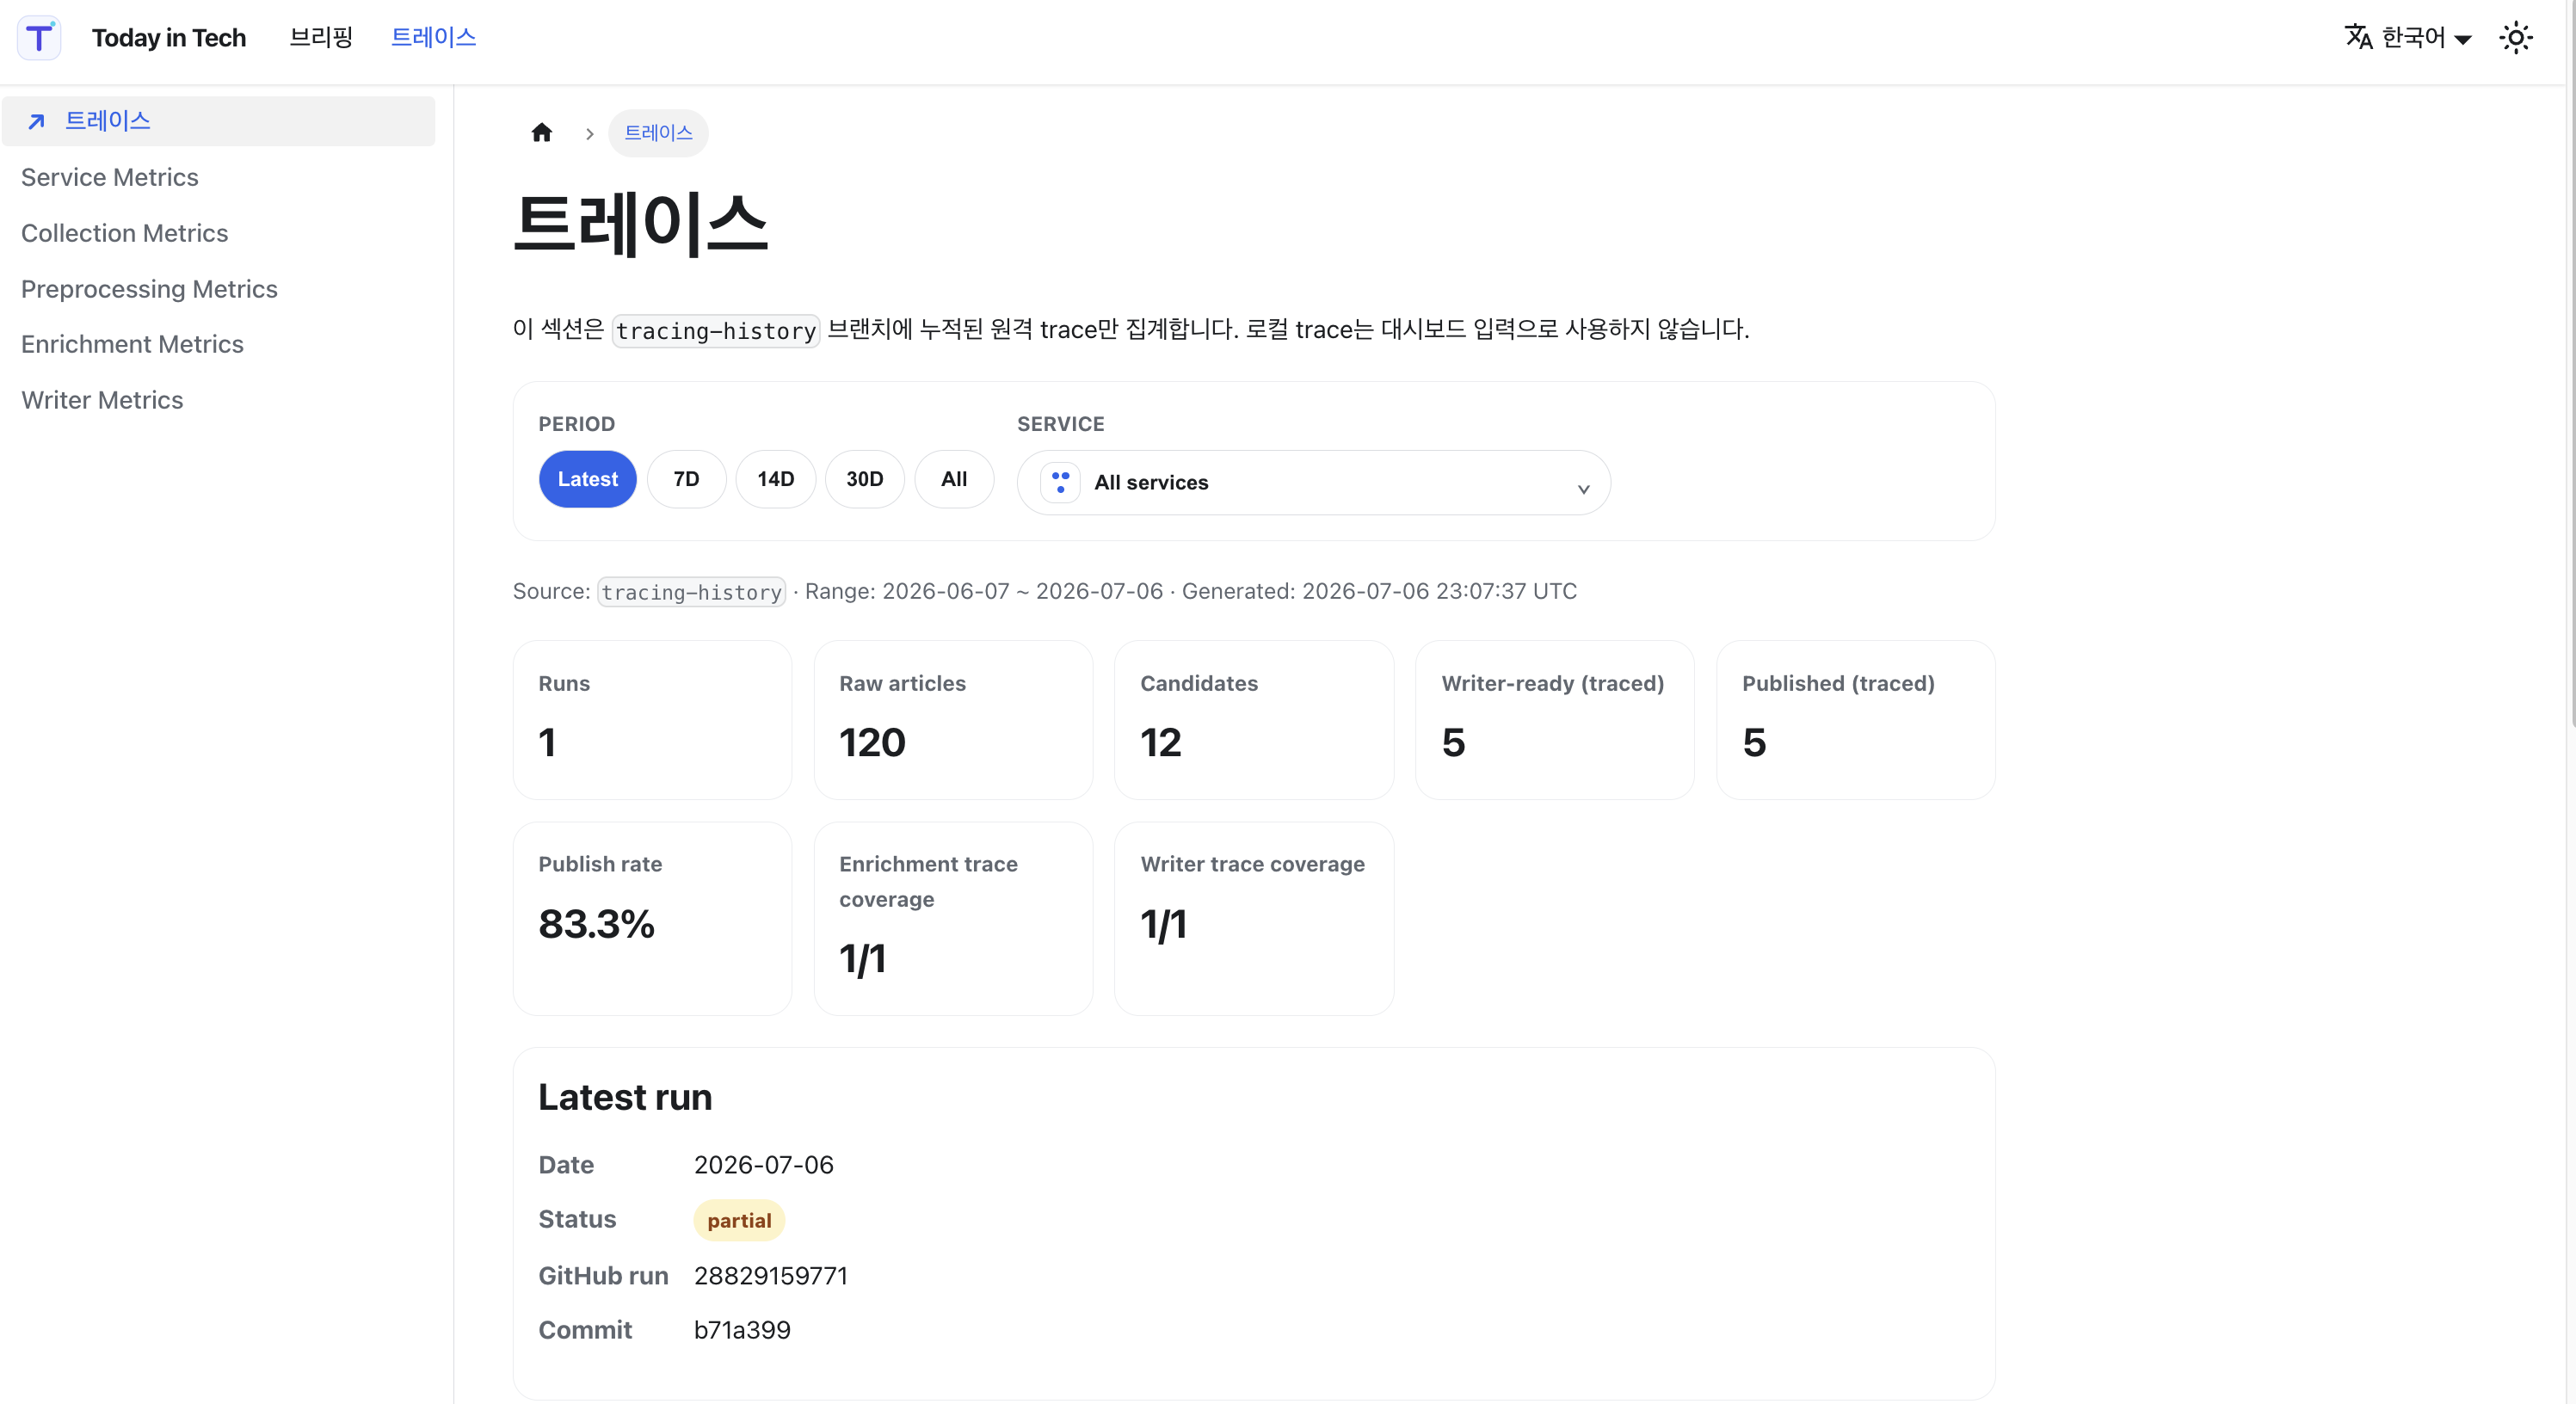Screen dimensions: 2576x1404
Task: Click the home icon in the breadcrumb
Action: tap(542, 133)
